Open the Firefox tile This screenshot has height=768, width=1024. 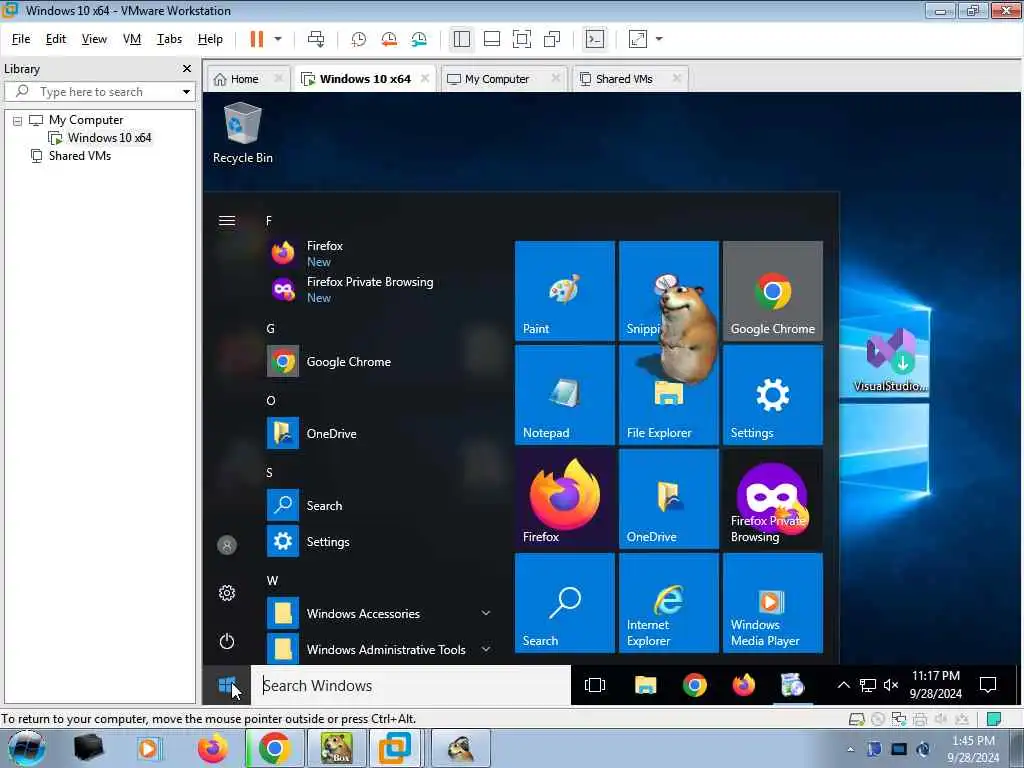coord(565,499)
